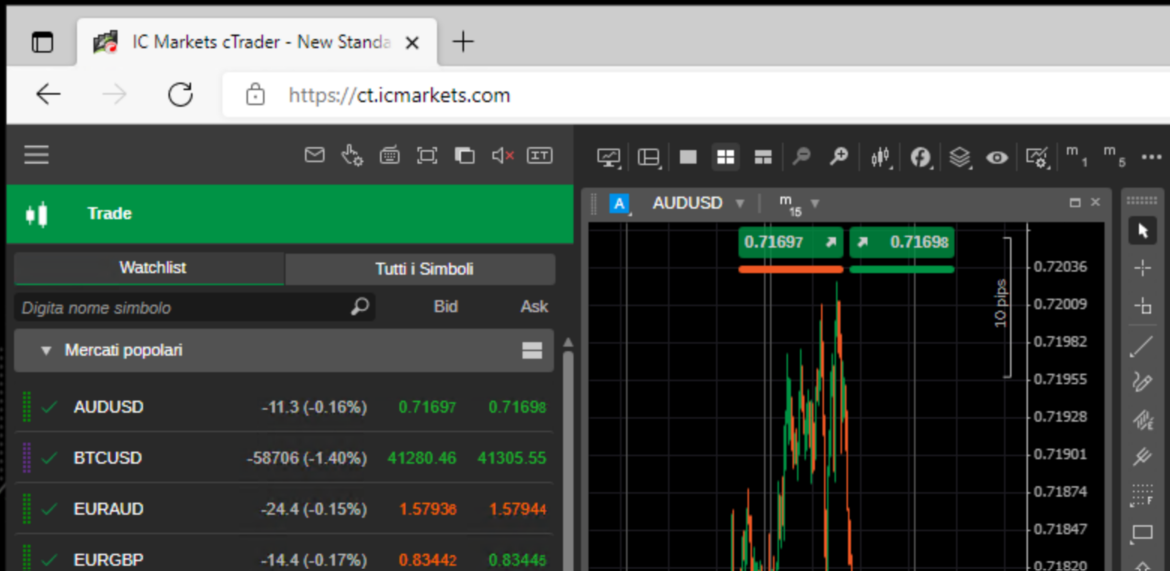1170x571 pixels.
Task: Click the Trade section header
Action: pos(290,213)
